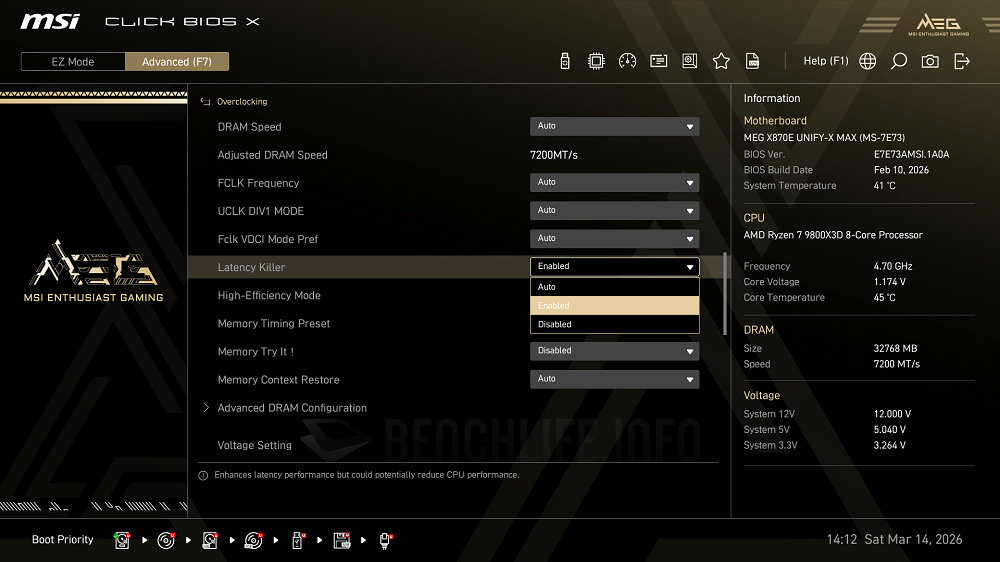The image size is (1000, 562).
Task: Select the Adjusted DRAM Speed 7200MT/s value
Action: [554, 155]
